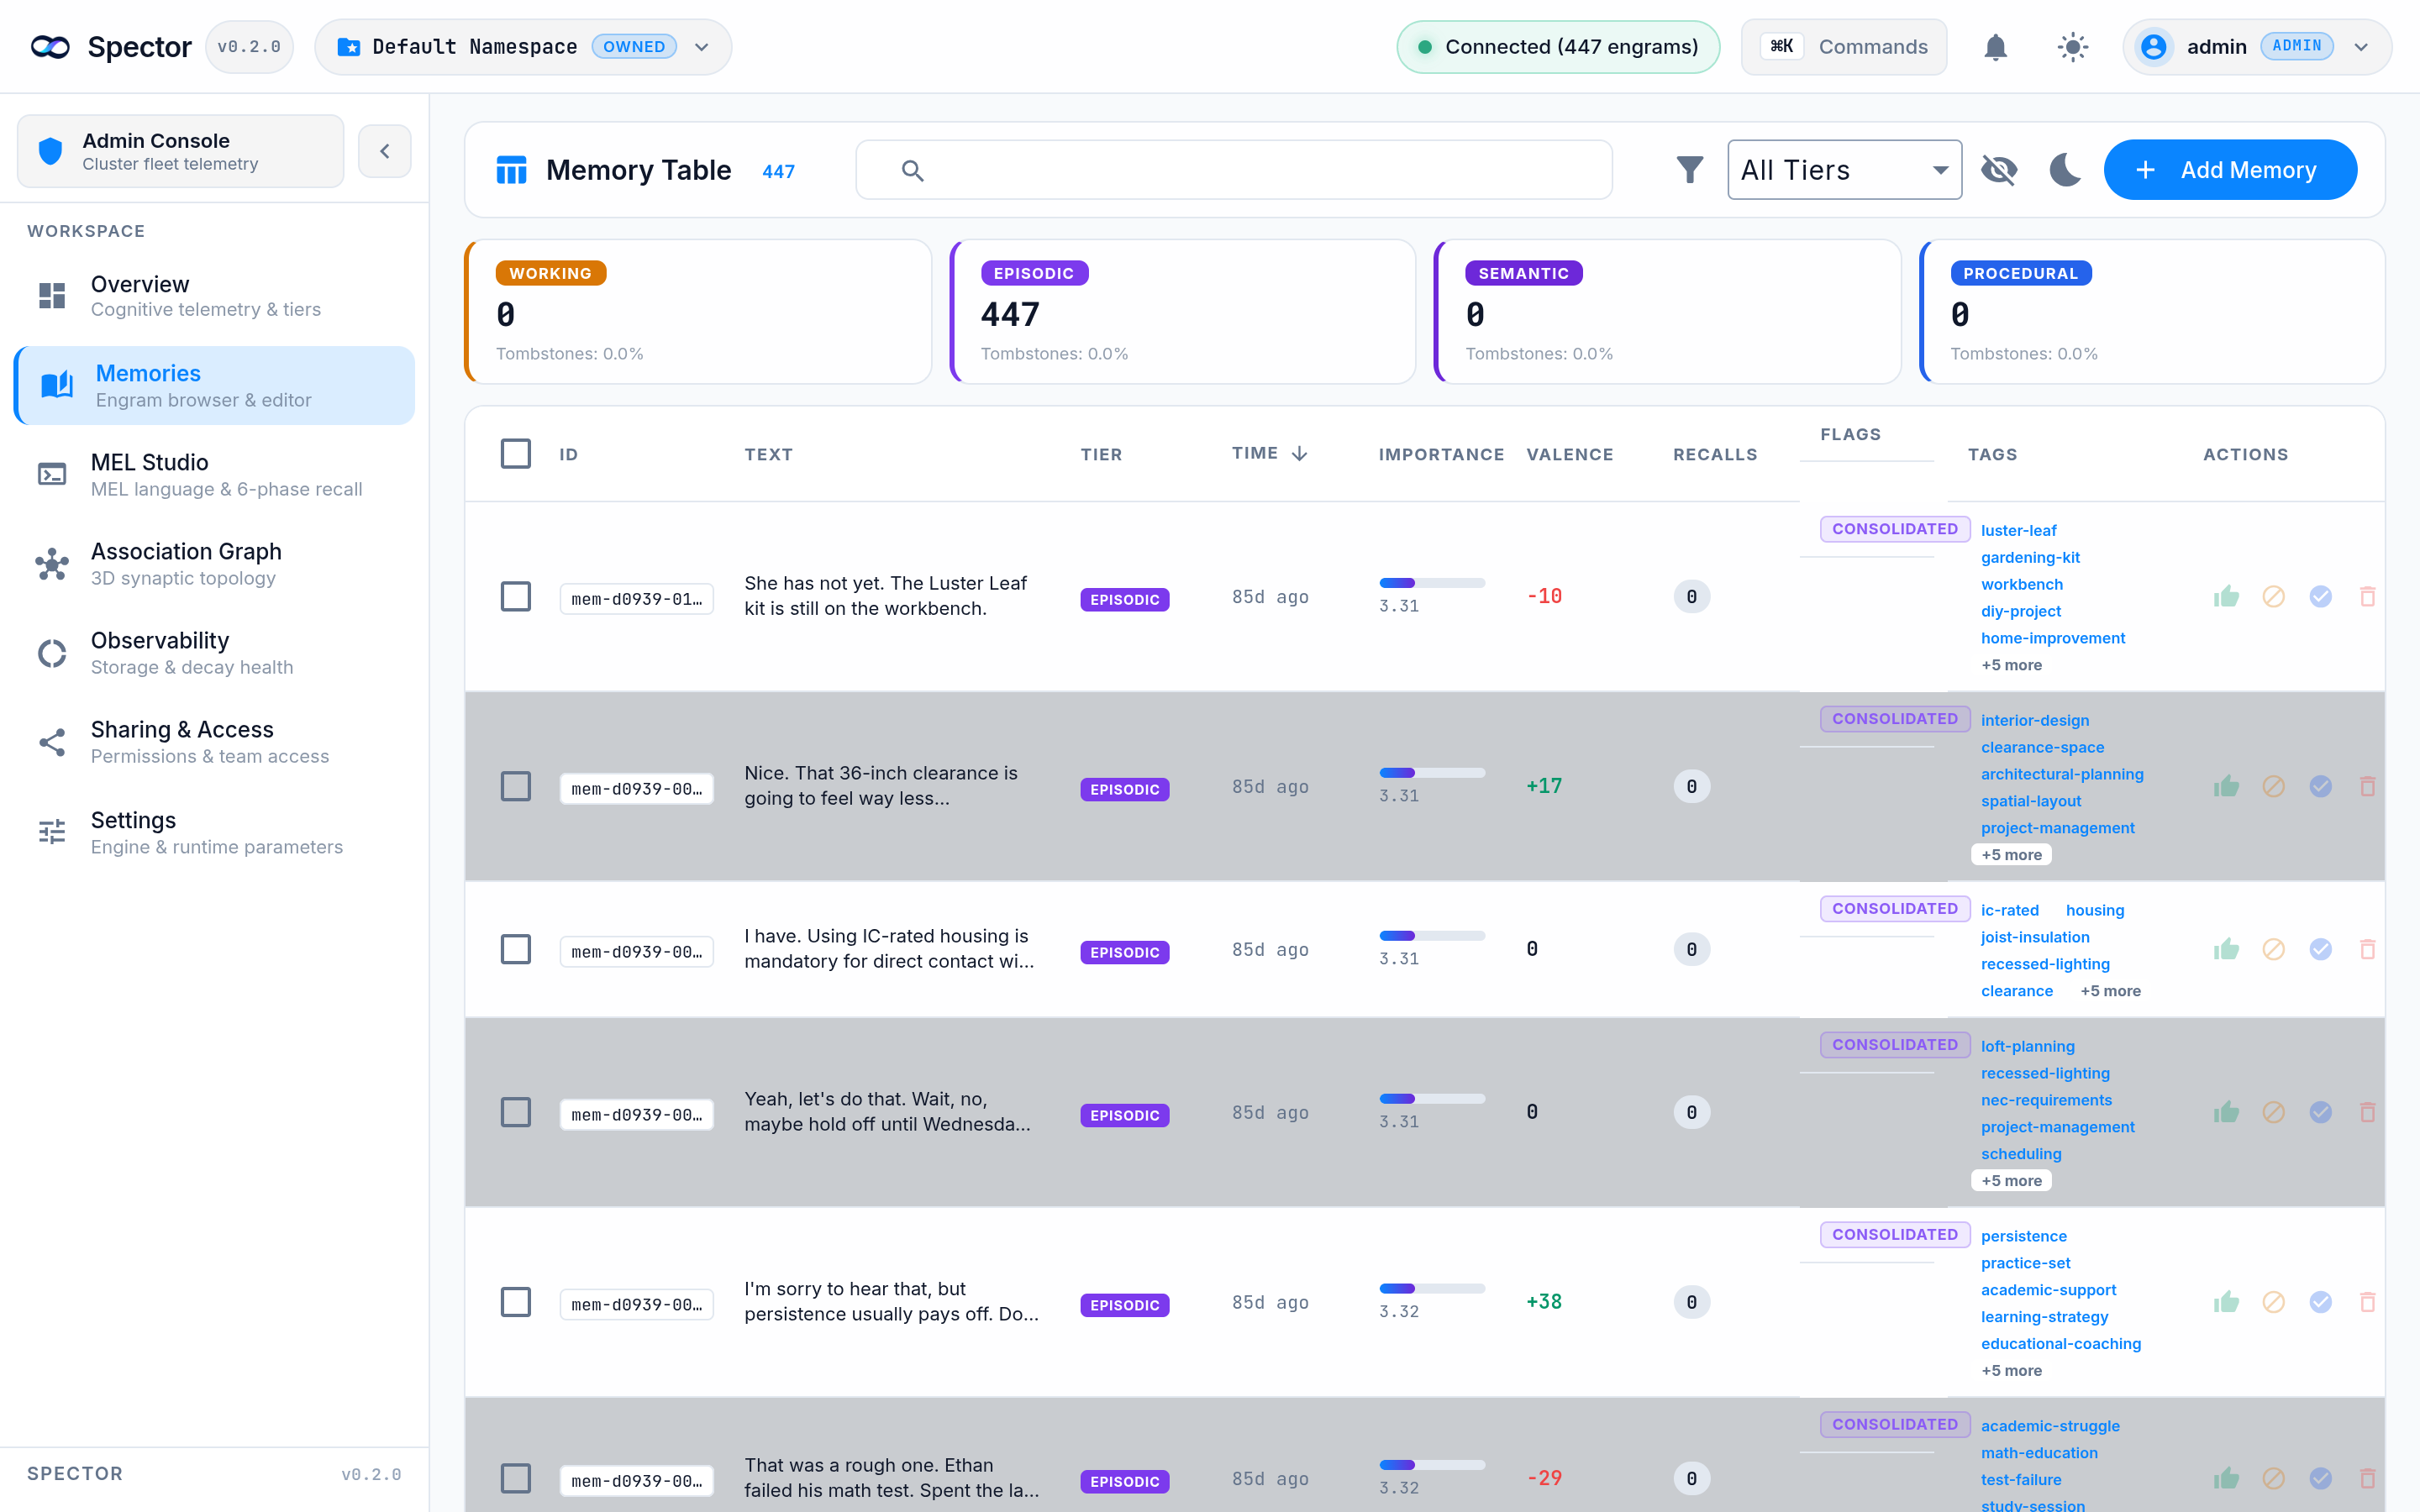Screen dimensions: 2420x1512
Task: Navigate to Observability
Action: pyautogui.click(x=215, y=653)
